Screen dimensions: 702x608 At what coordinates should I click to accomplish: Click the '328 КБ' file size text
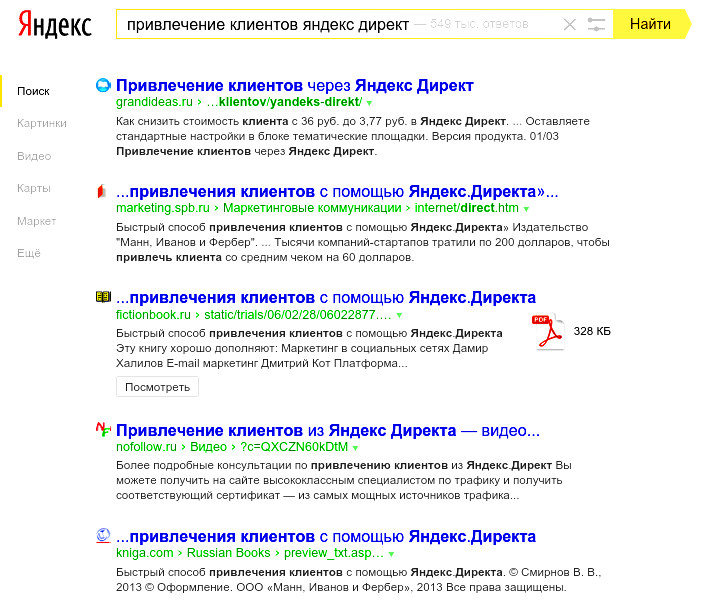[592, 331]
